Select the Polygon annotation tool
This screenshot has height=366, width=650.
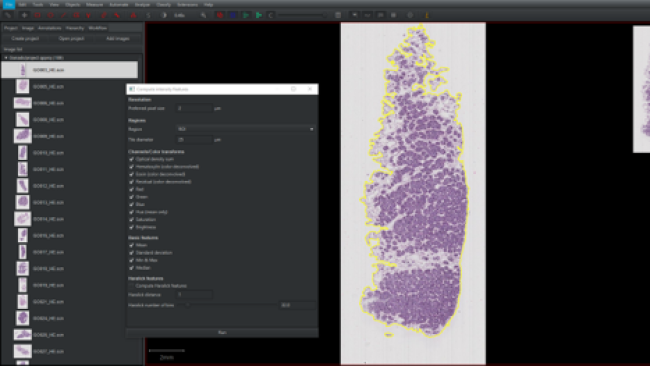(76, 15)
